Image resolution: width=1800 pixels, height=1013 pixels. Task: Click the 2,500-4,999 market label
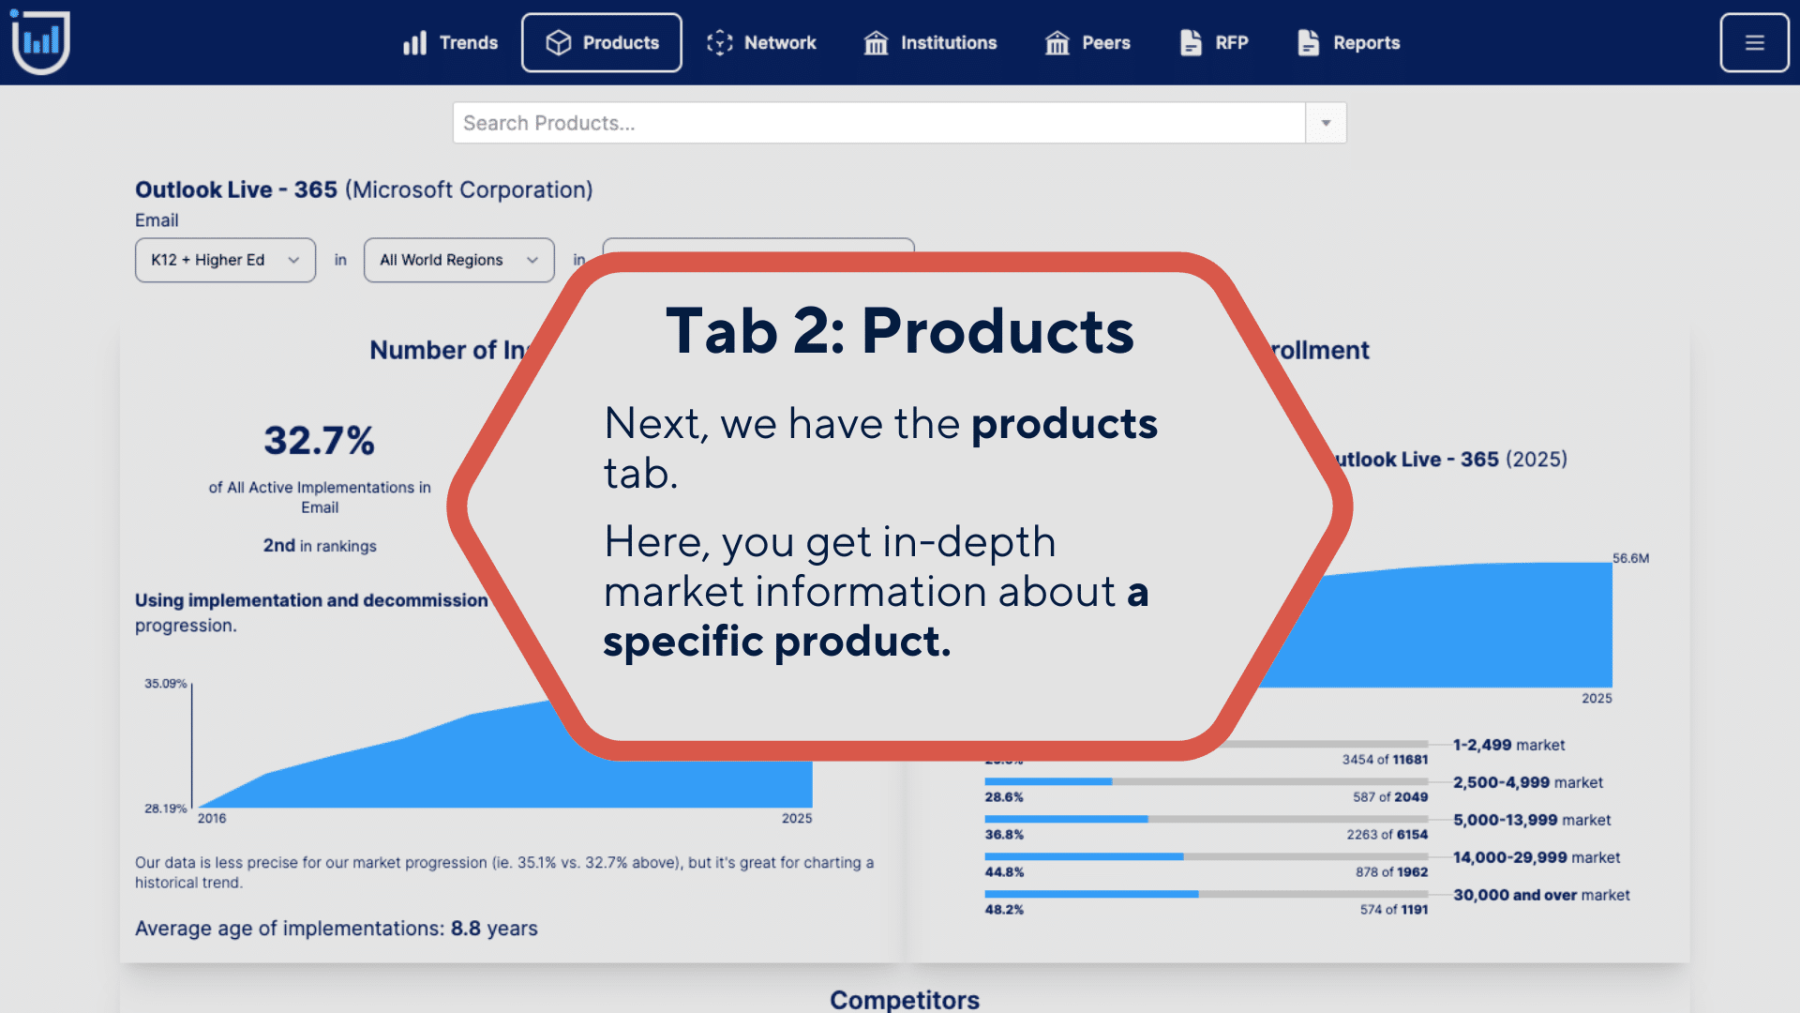1528,783
